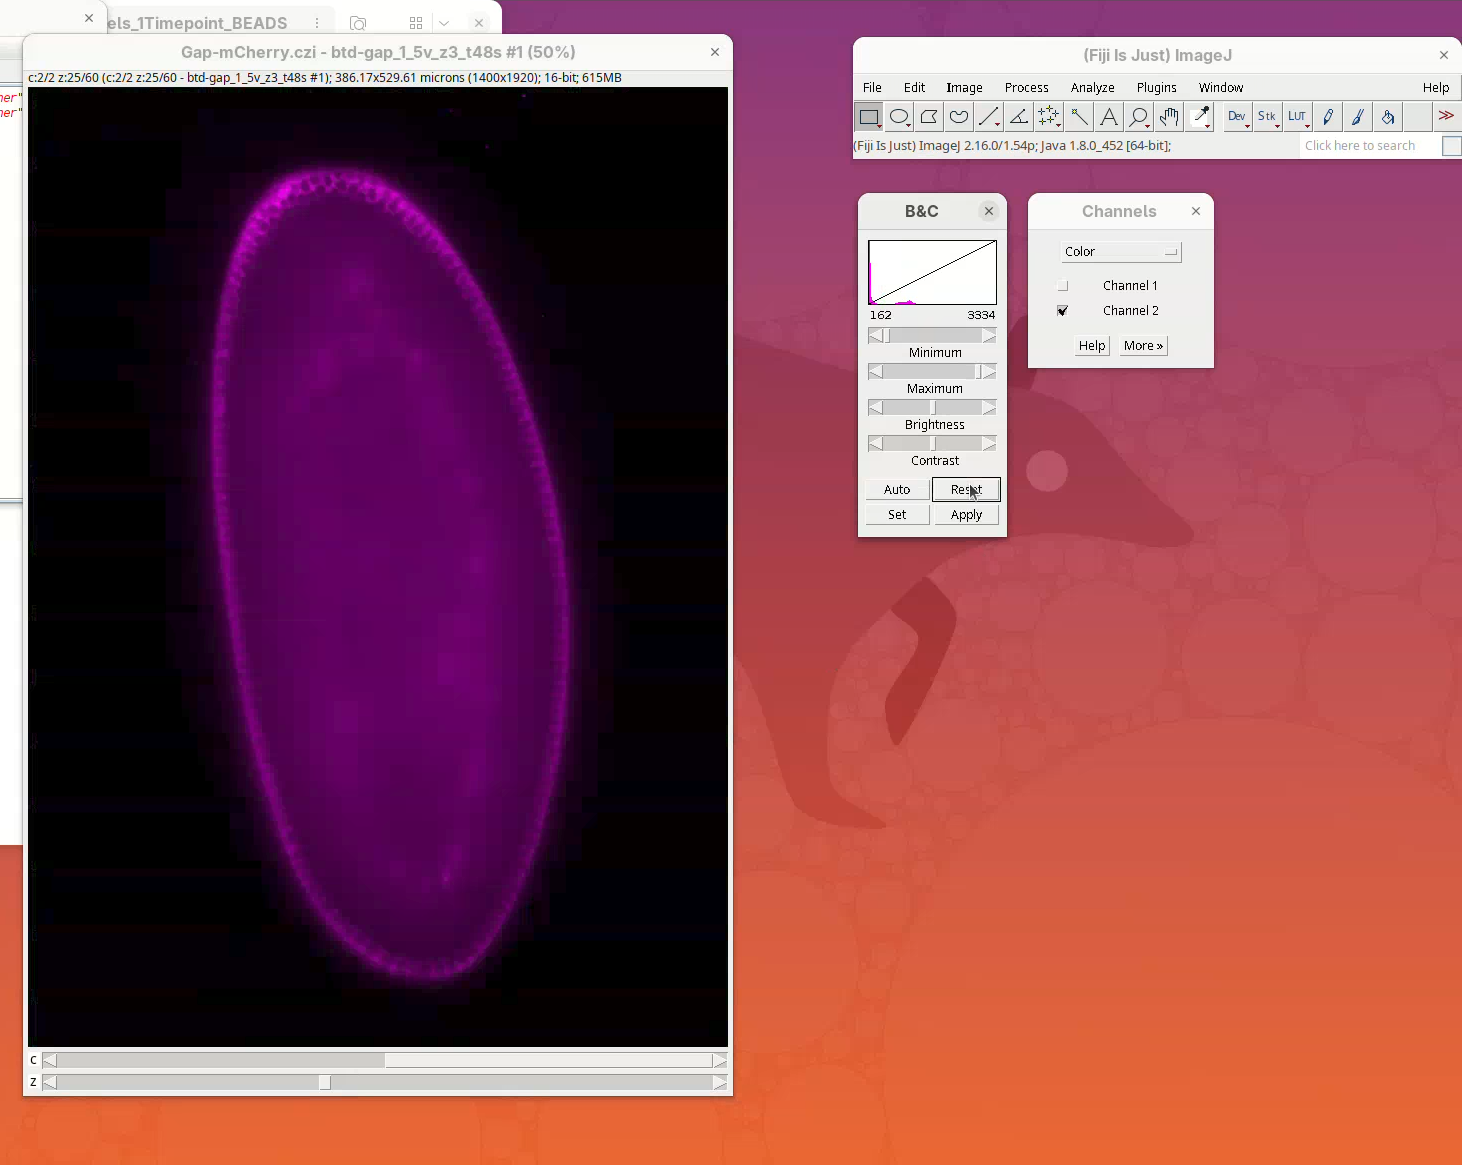Pick the Flood Fill bucket tool
The width and height of the screenshot is (1462, 1165).
point(1388,117)
